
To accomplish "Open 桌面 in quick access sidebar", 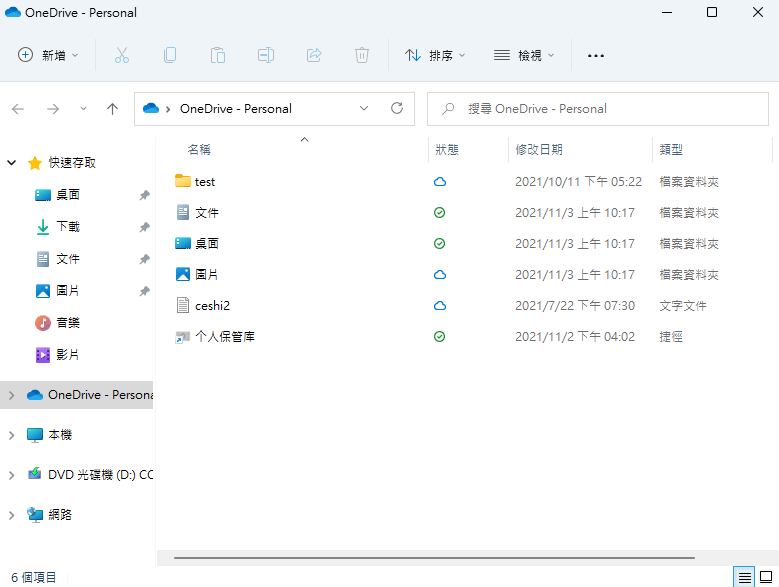I will pos(68,195).
